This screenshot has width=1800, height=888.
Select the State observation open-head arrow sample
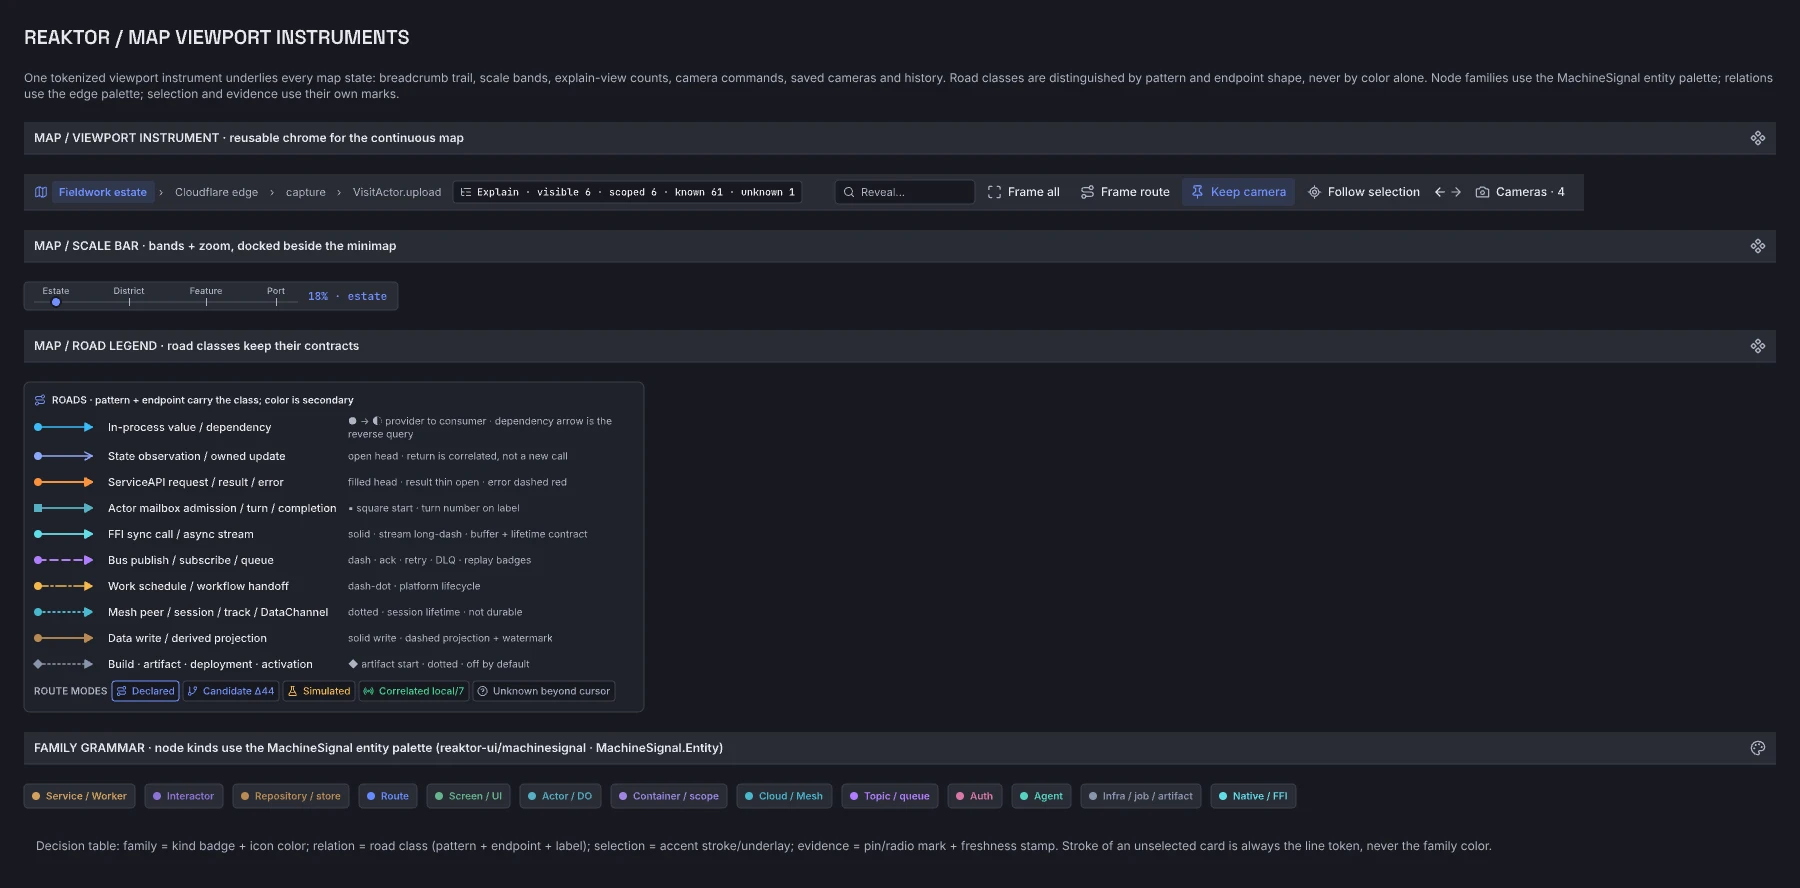(x=64, y=456)
